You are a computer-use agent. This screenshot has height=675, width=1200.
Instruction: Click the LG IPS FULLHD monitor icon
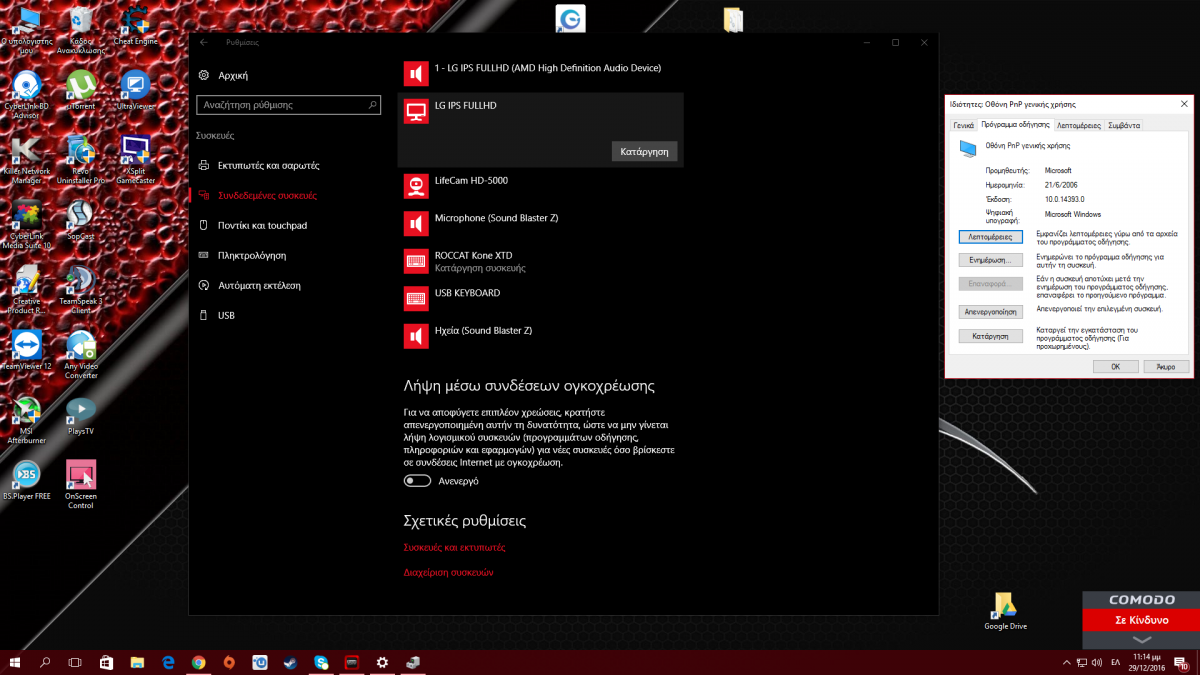point(416,112)
